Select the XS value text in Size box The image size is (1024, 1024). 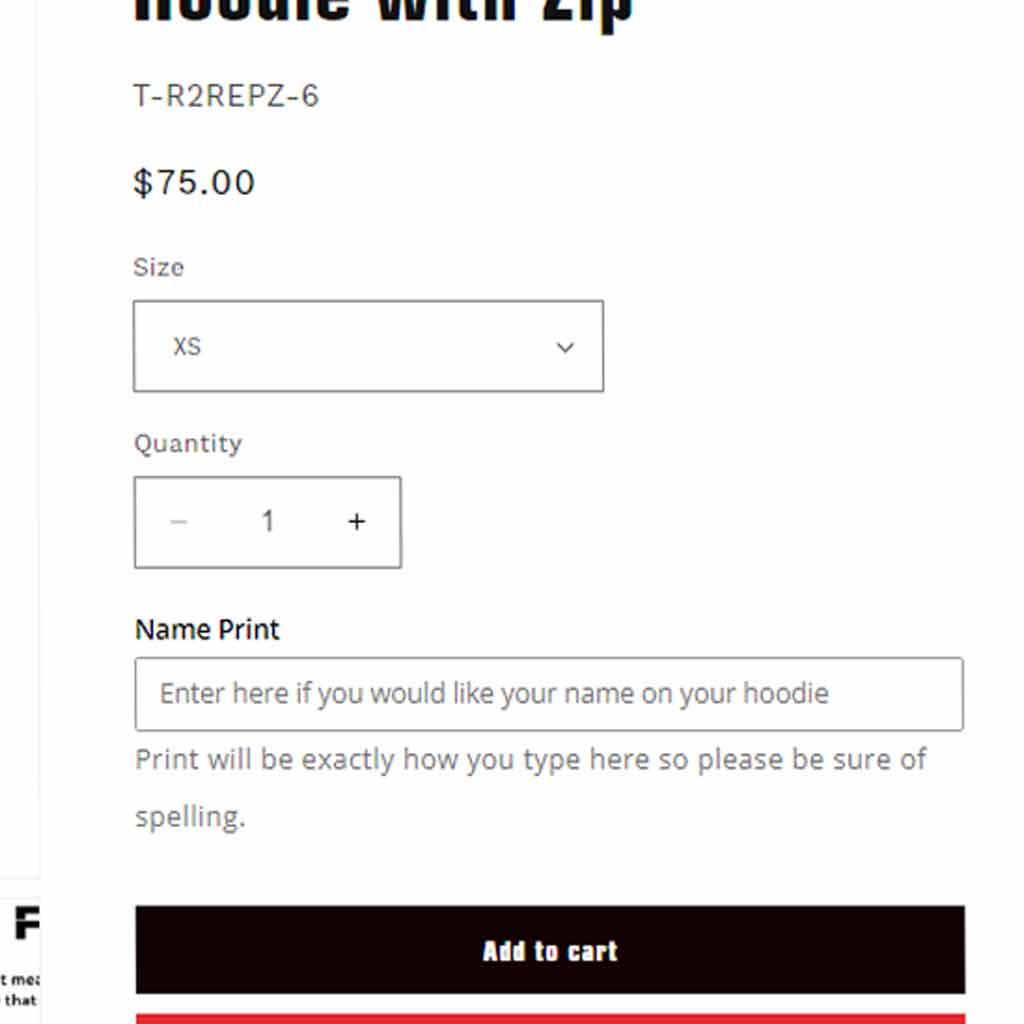coord(187,347)
